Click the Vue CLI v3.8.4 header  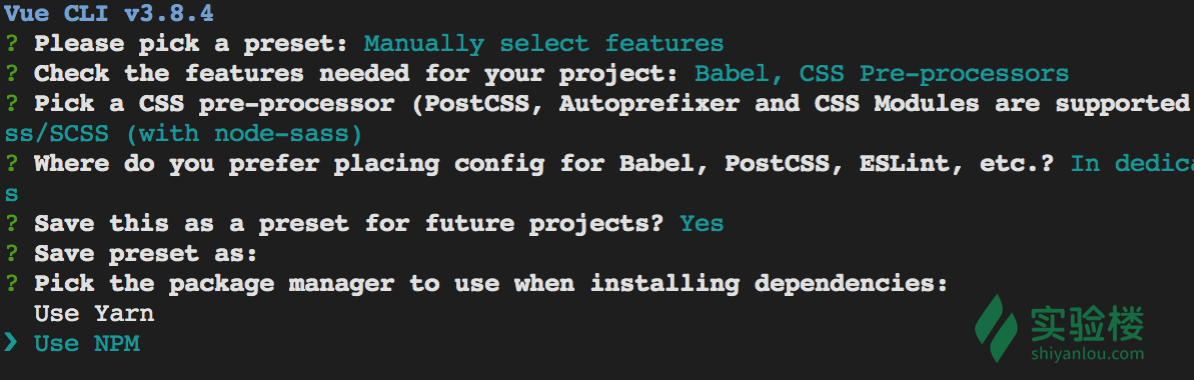click(109, 14)
